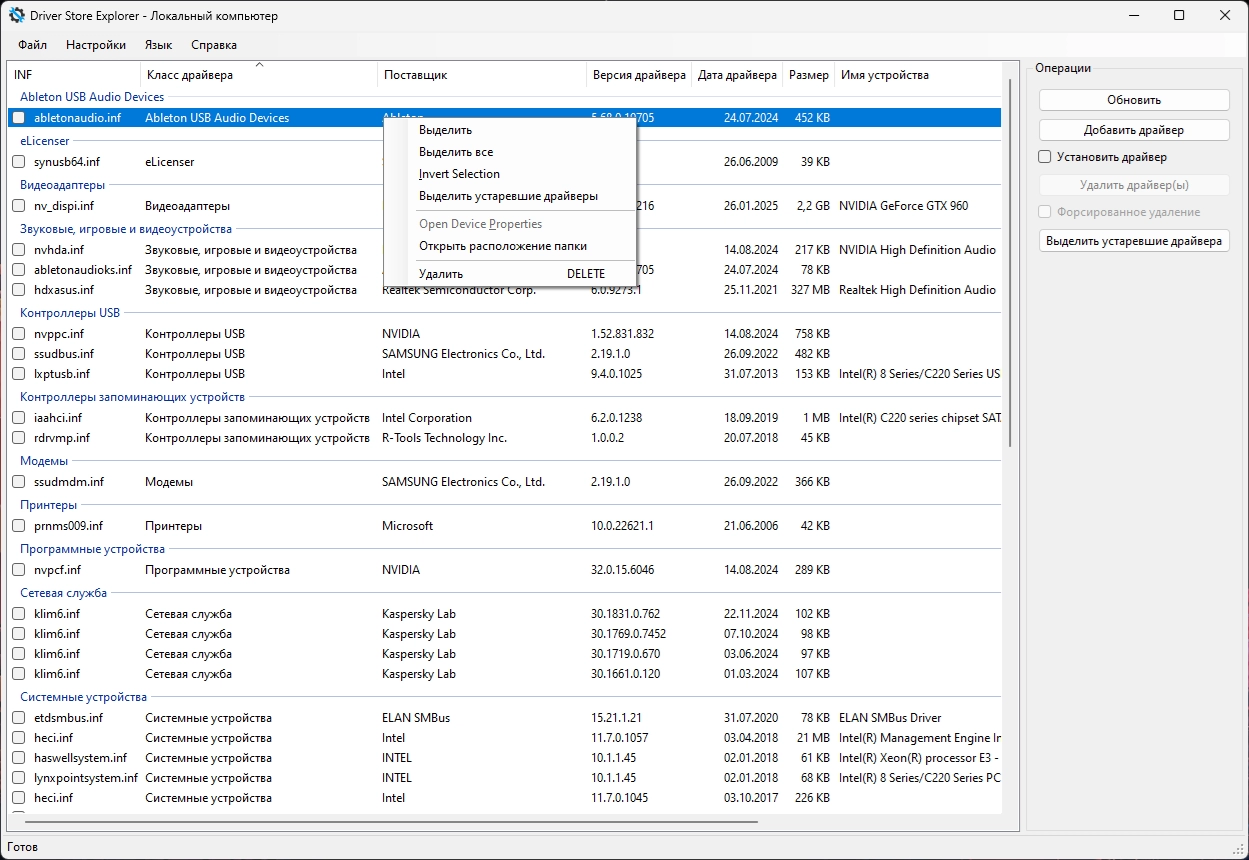Viewport: 1249px width, 860px height.
Task: Choose Удалить in the context menu
Action: pyautogui.click(x=441, y=274)
